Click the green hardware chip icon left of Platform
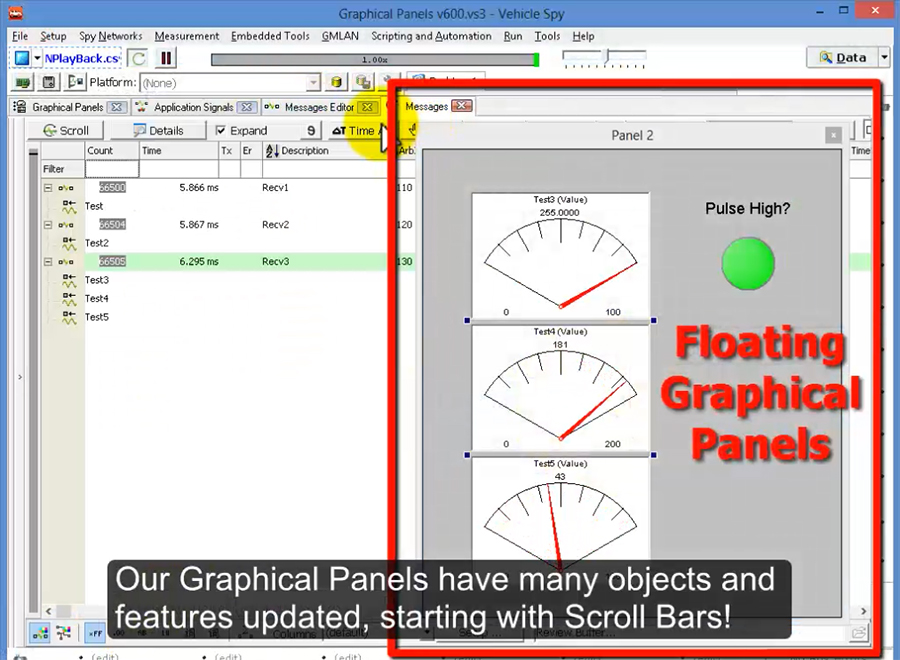Screen dimensions: 900x660 [x=23, y=83]
